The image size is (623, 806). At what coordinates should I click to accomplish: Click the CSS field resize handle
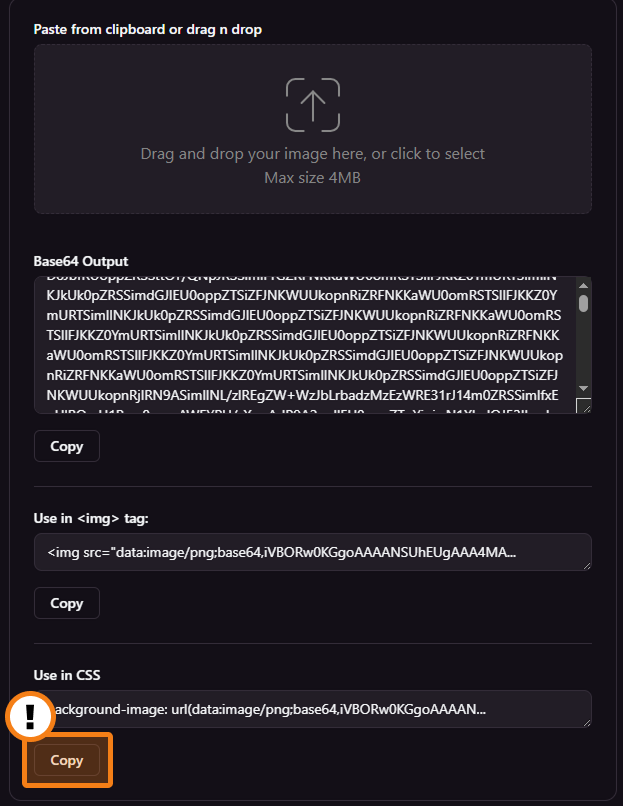[x=585, y=721]
